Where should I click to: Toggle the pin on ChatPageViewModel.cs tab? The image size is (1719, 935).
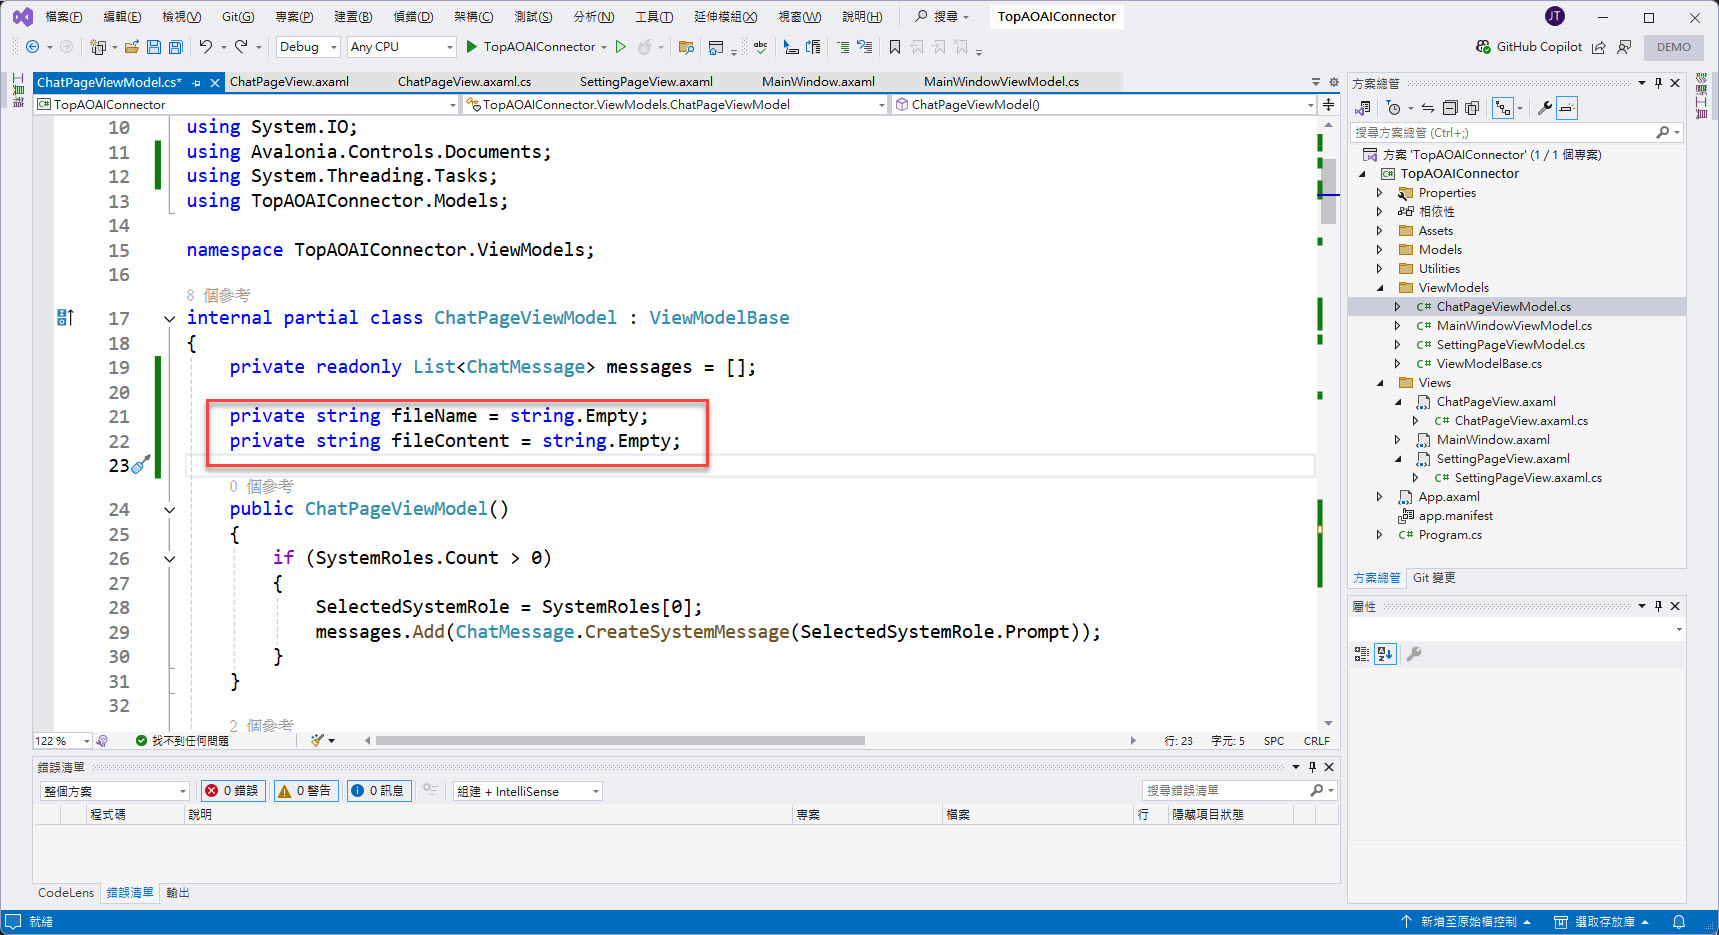197,83
